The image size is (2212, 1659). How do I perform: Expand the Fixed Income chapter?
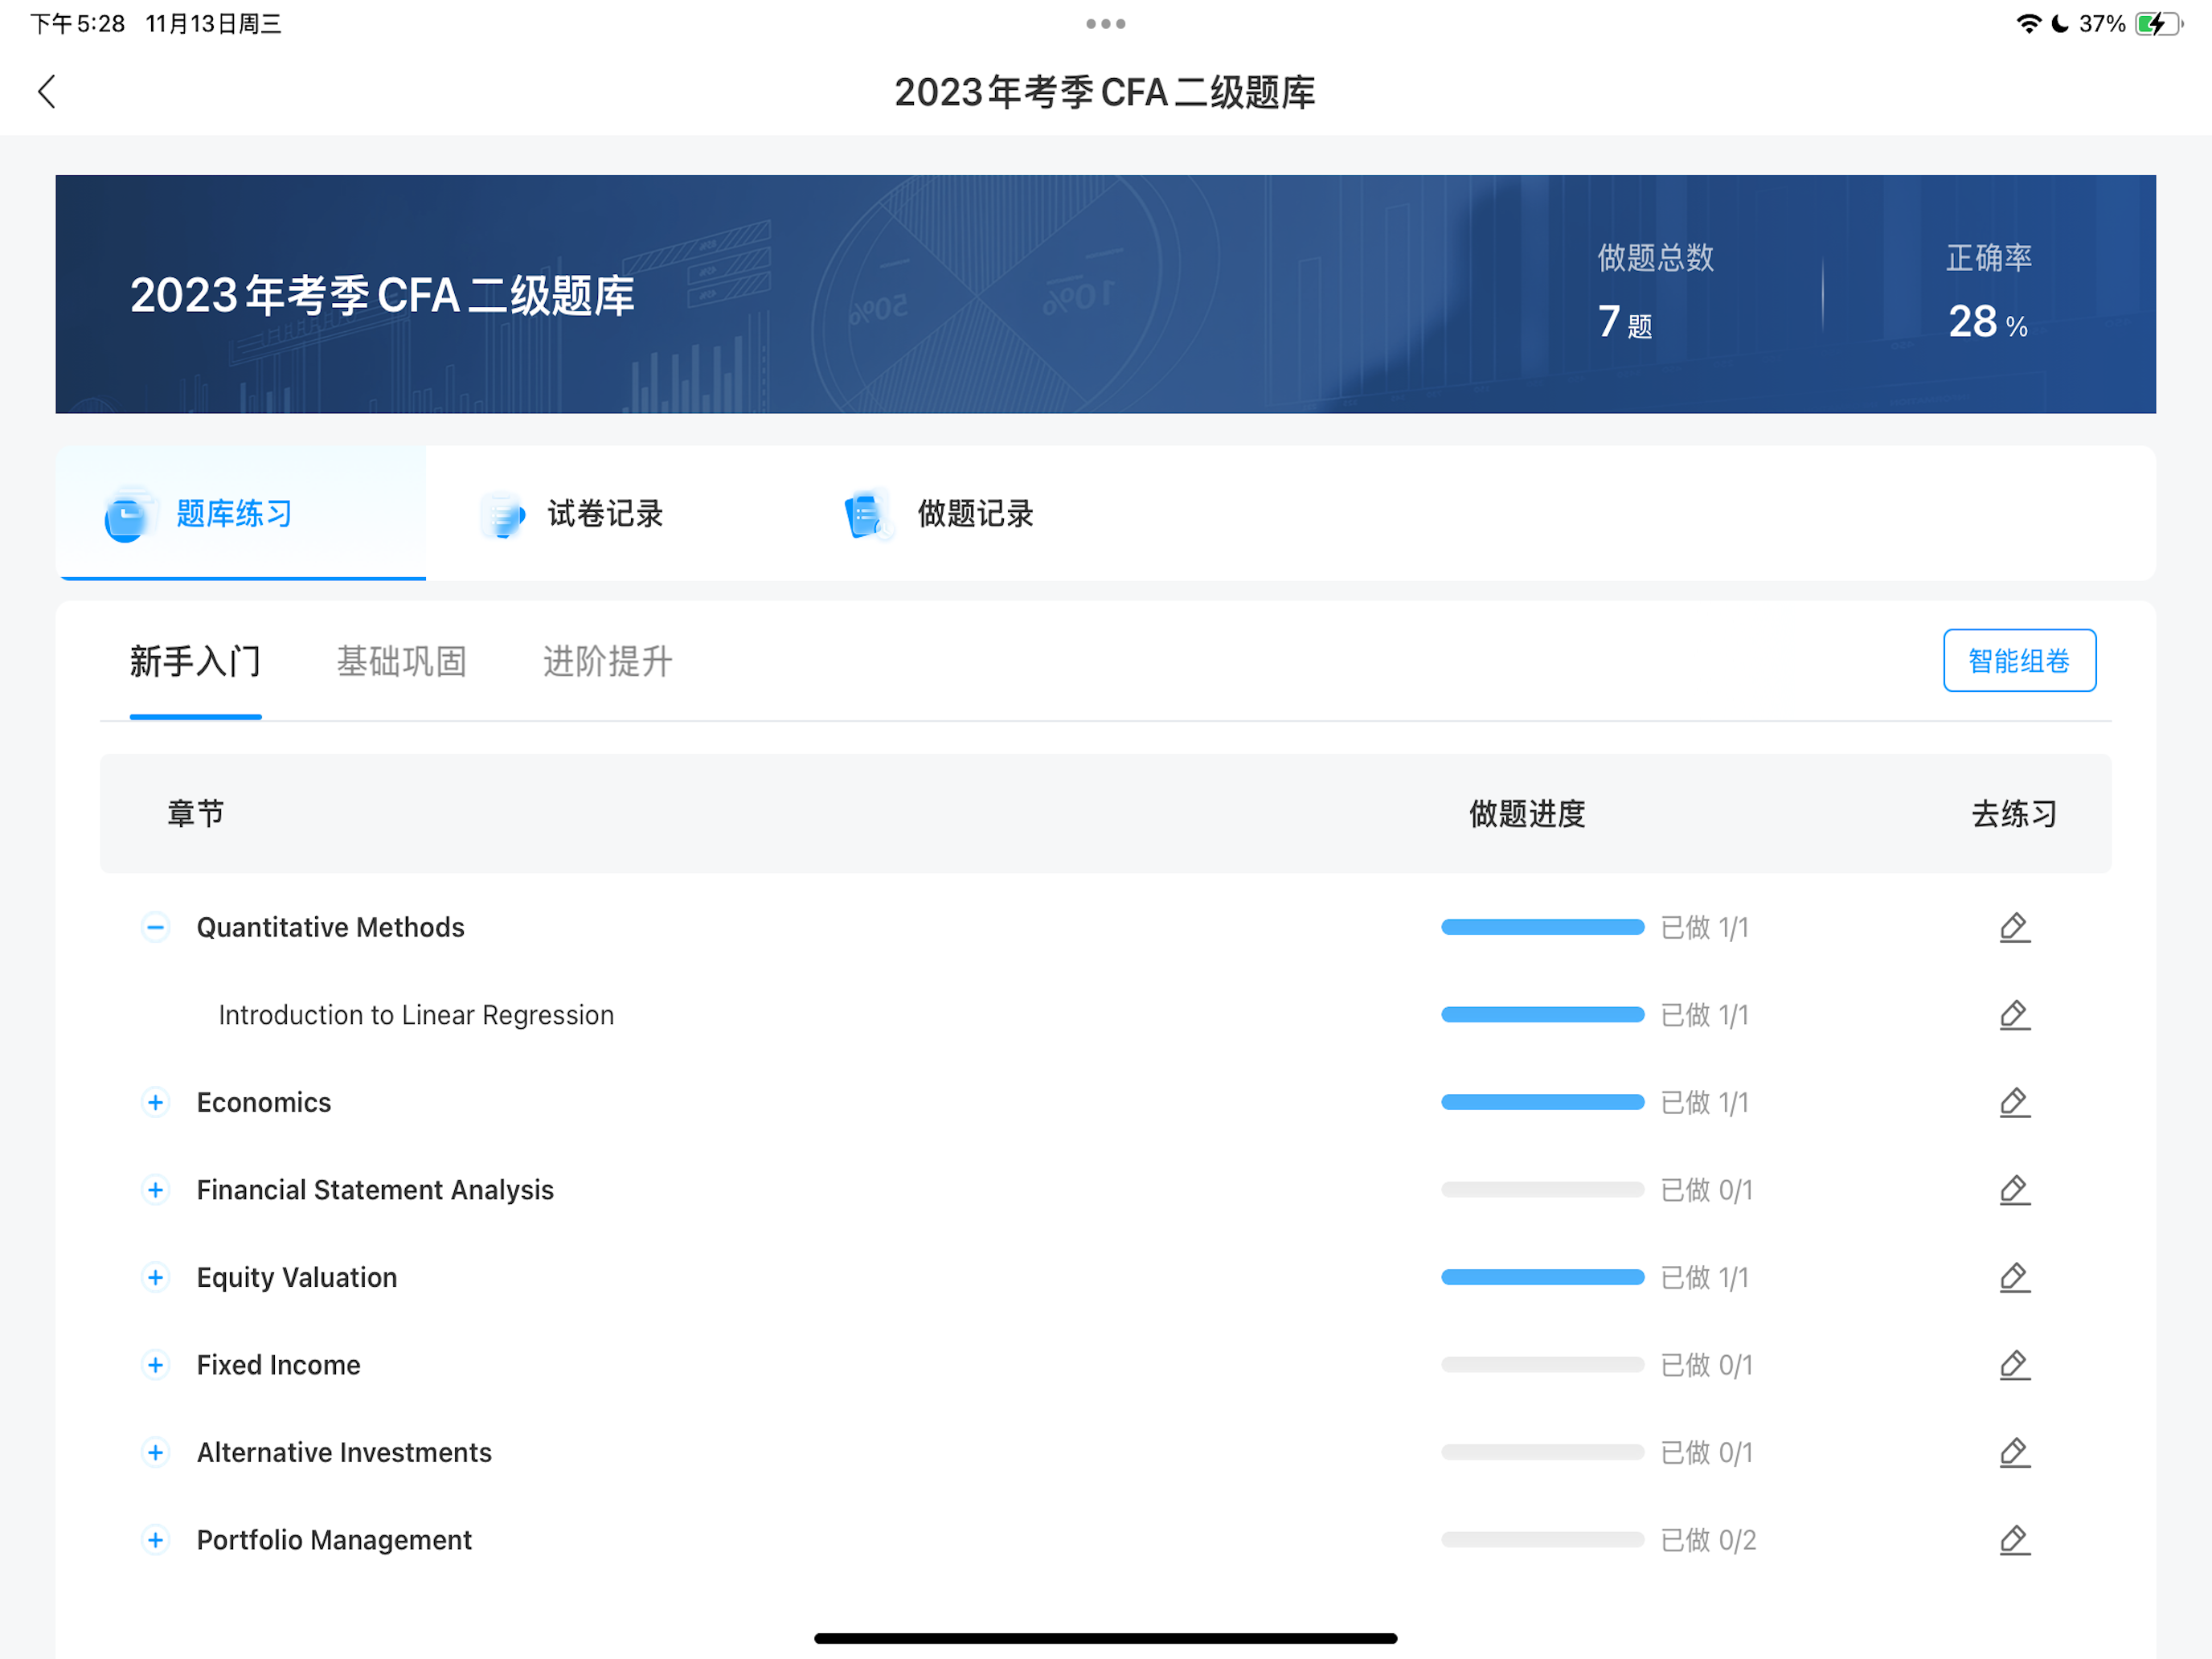155,1365
